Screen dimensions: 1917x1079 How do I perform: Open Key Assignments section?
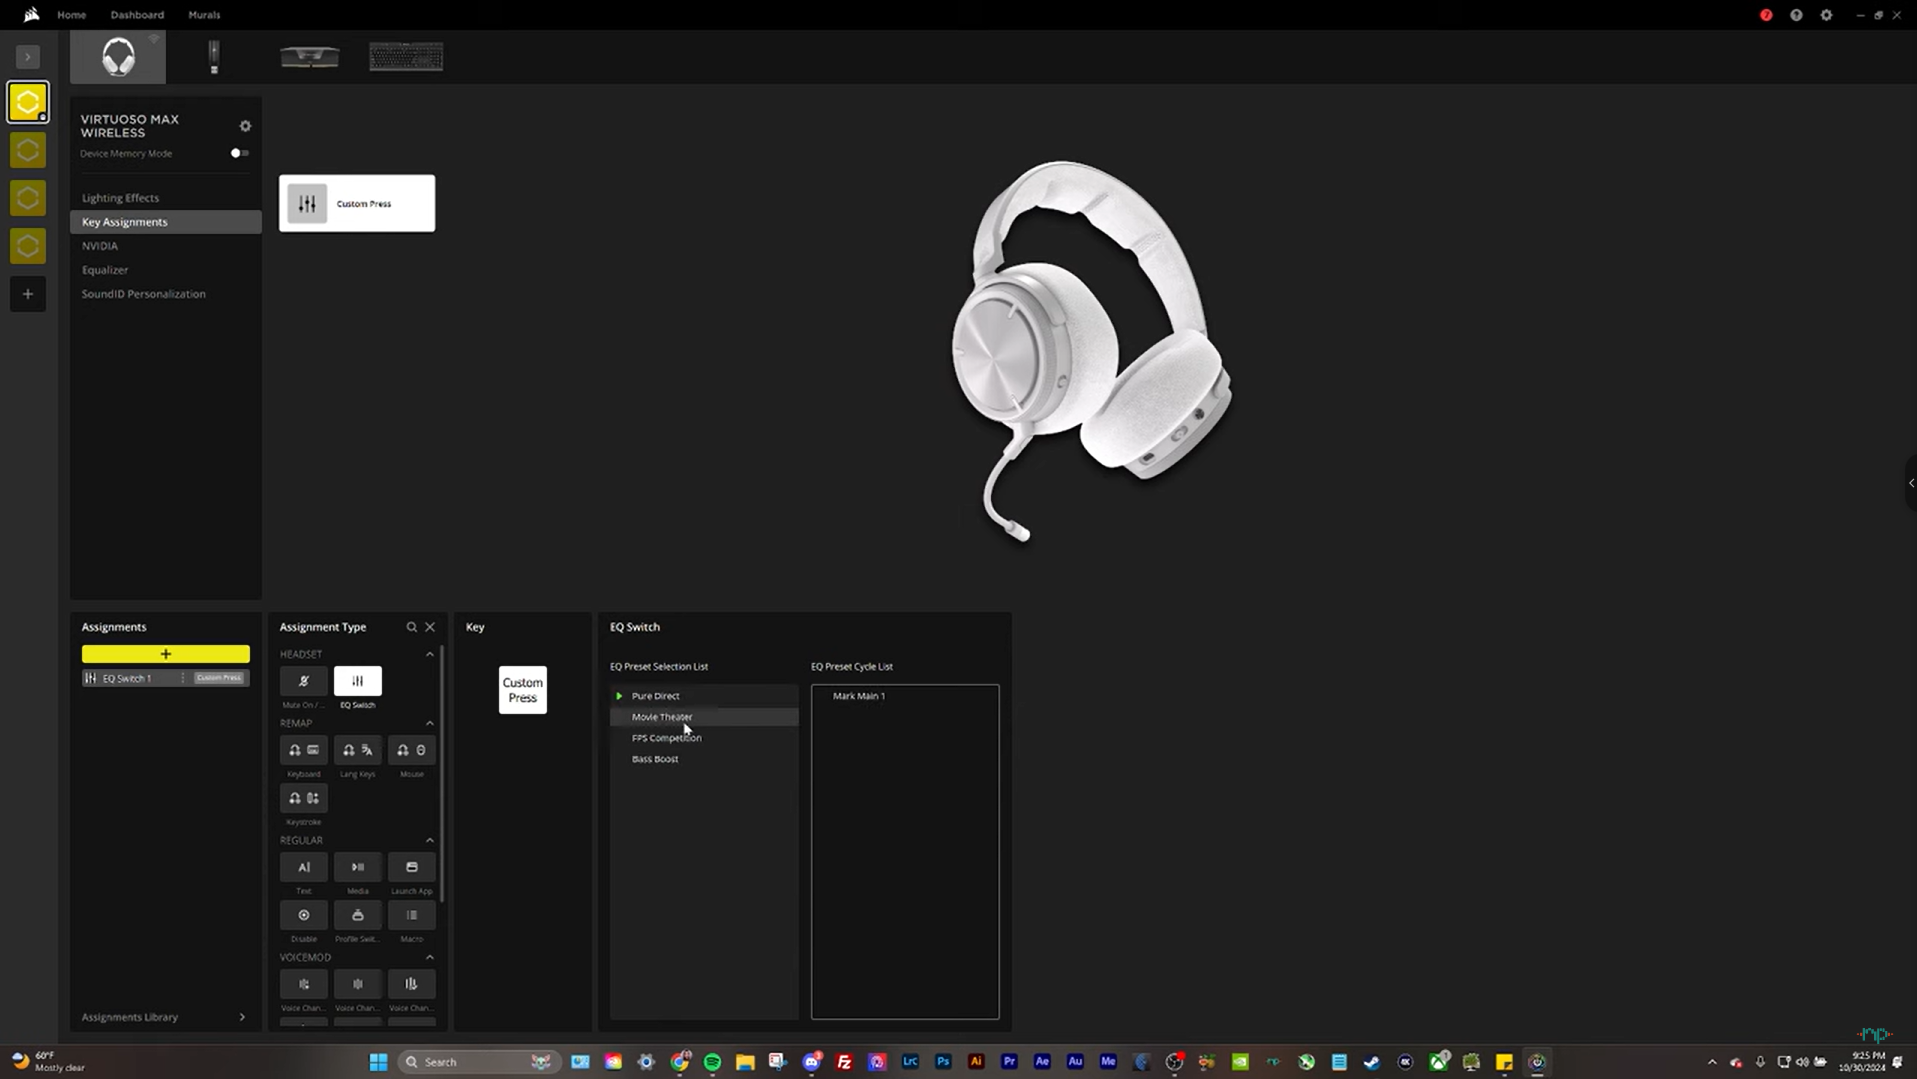166,222
